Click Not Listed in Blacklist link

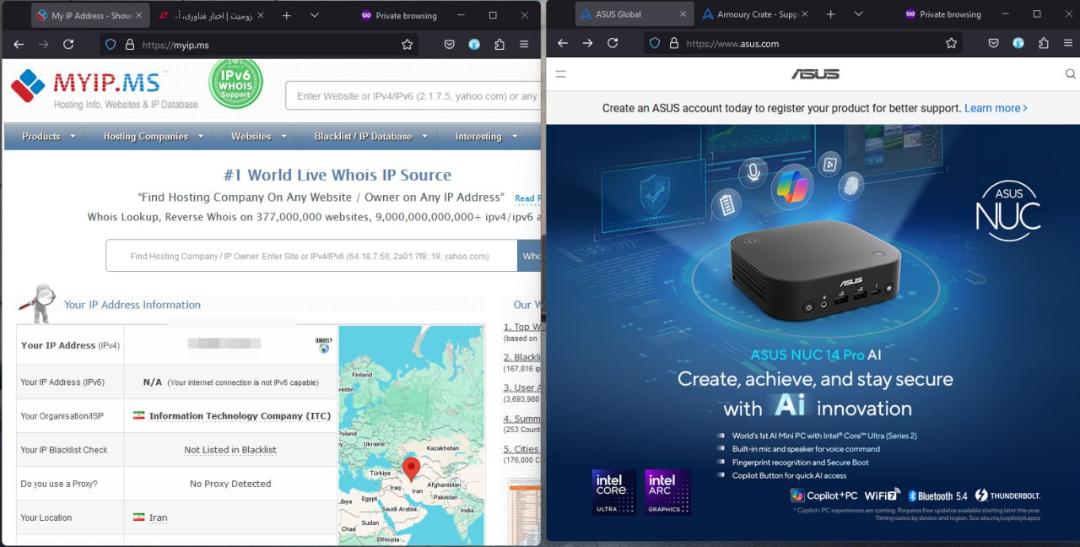230,450
